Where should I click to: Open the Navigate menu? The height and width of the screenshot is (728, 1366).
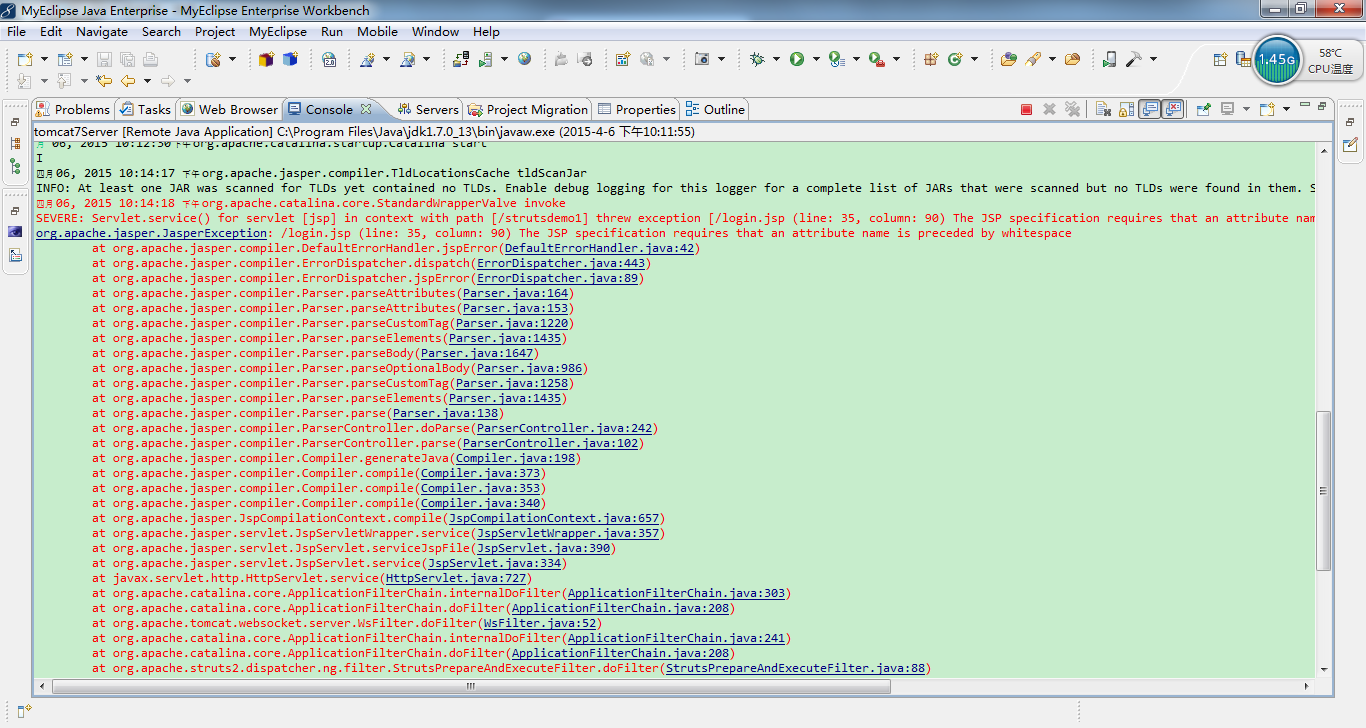[102, 31]
